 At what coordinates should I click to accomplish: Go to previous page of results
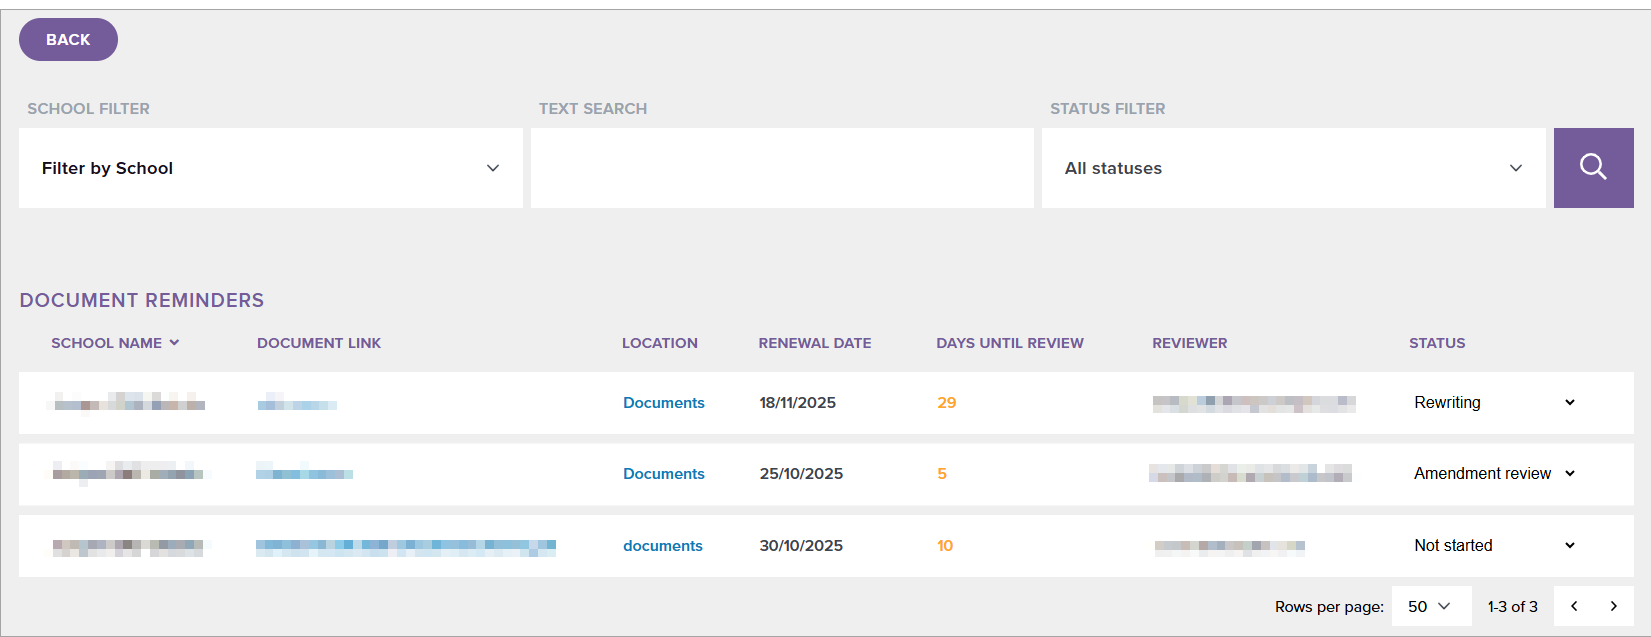click(1574, 606)
